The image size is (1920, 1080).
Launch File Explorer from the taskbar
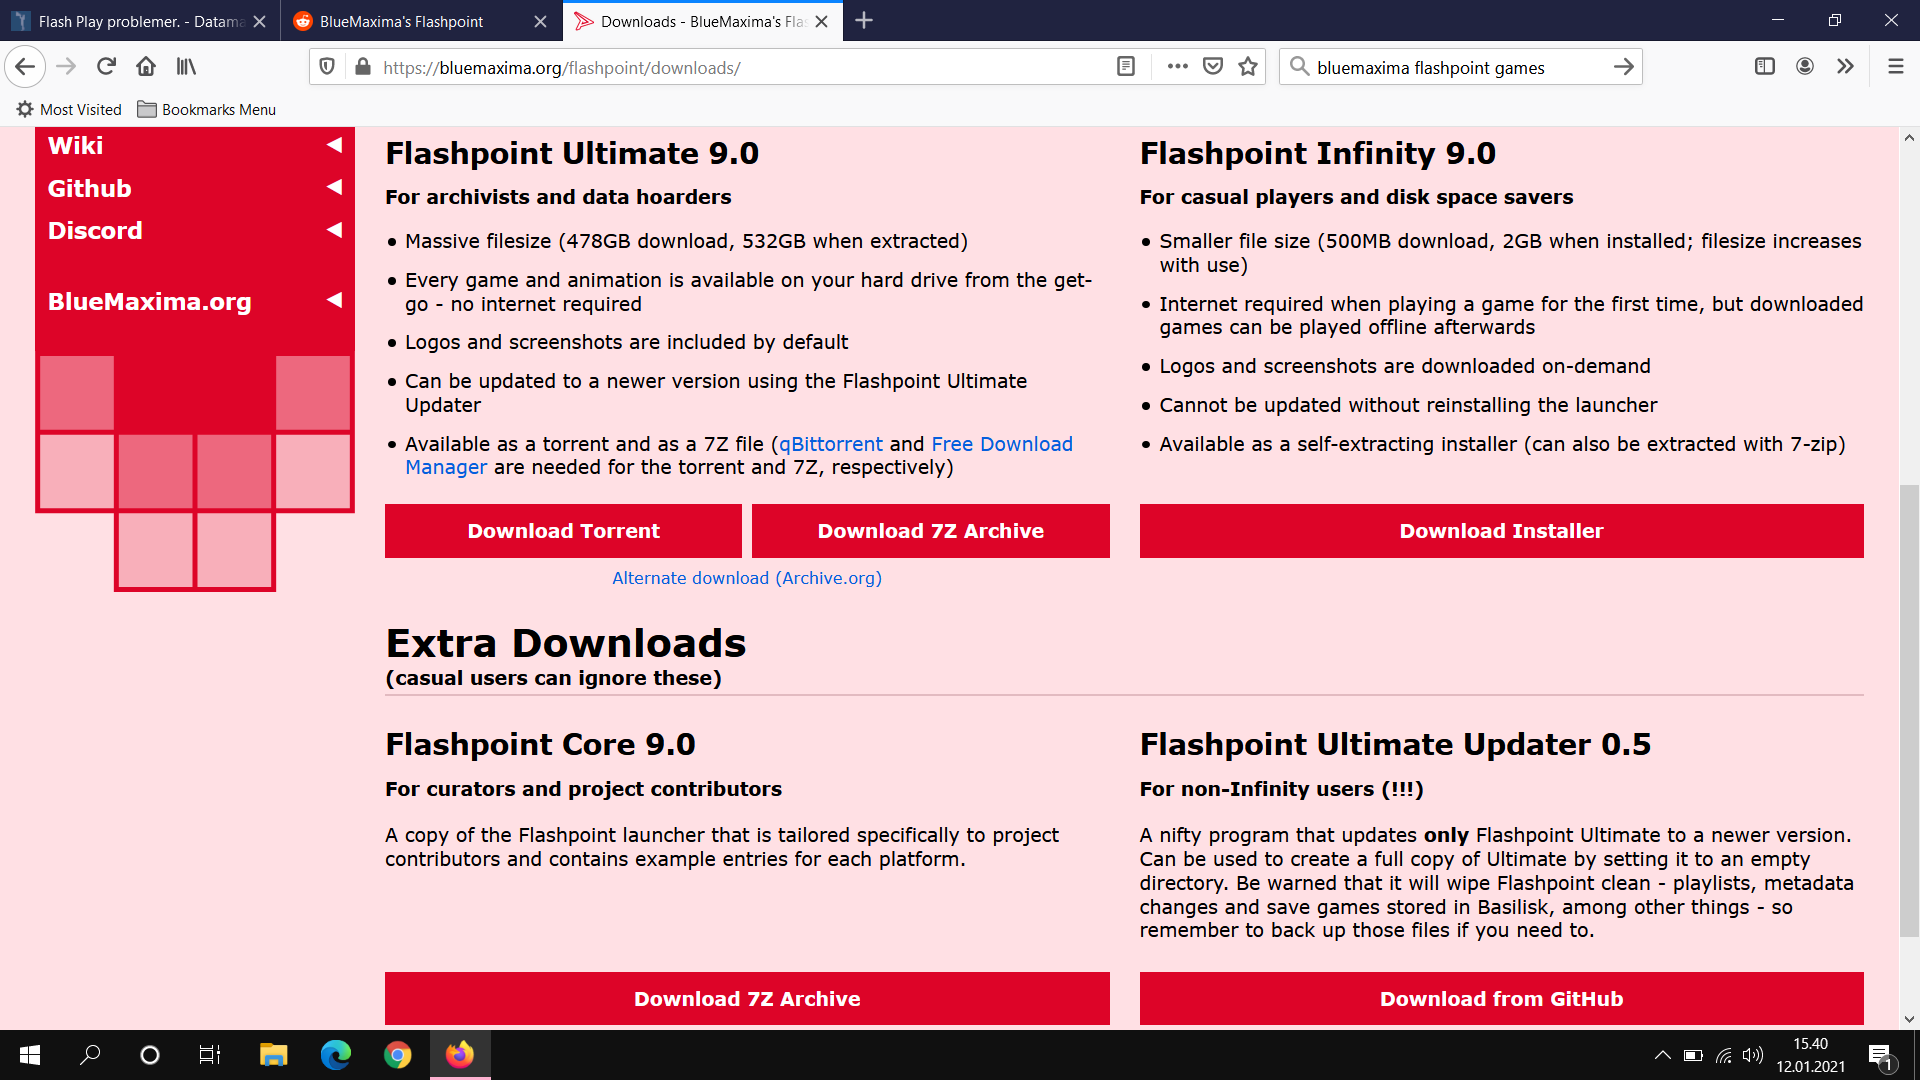(x=273, y=1055)
